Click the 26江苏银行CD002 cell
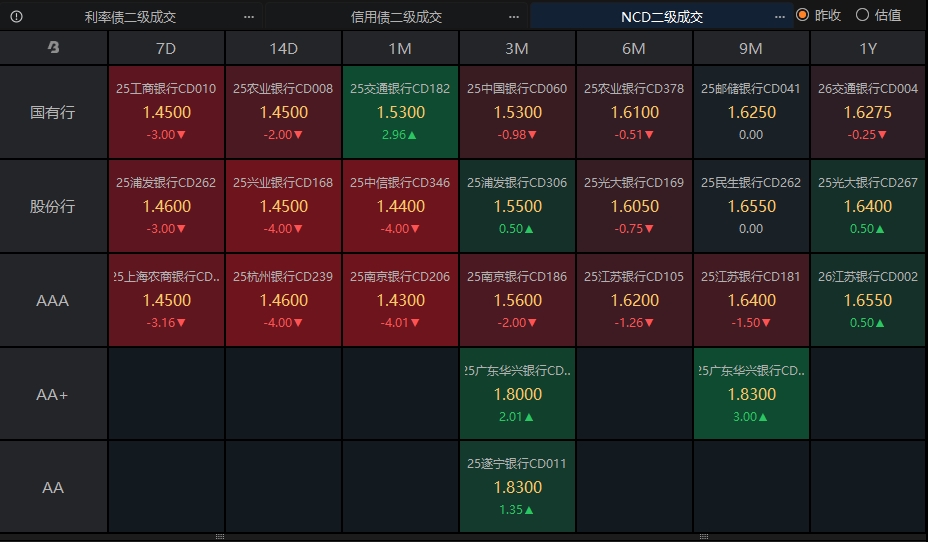 pos(868,300)
